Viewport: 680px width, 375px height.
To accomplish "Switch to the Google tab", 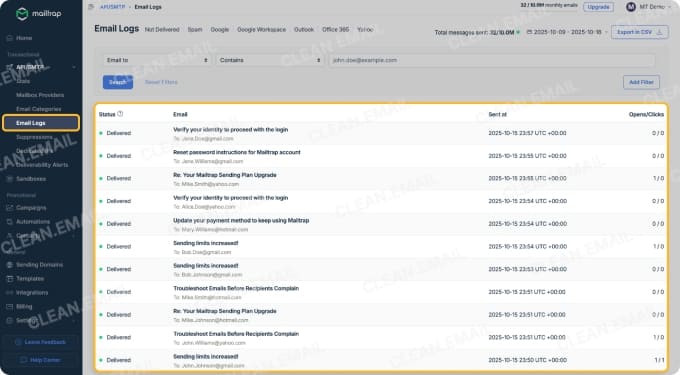I will click(219, 29).
